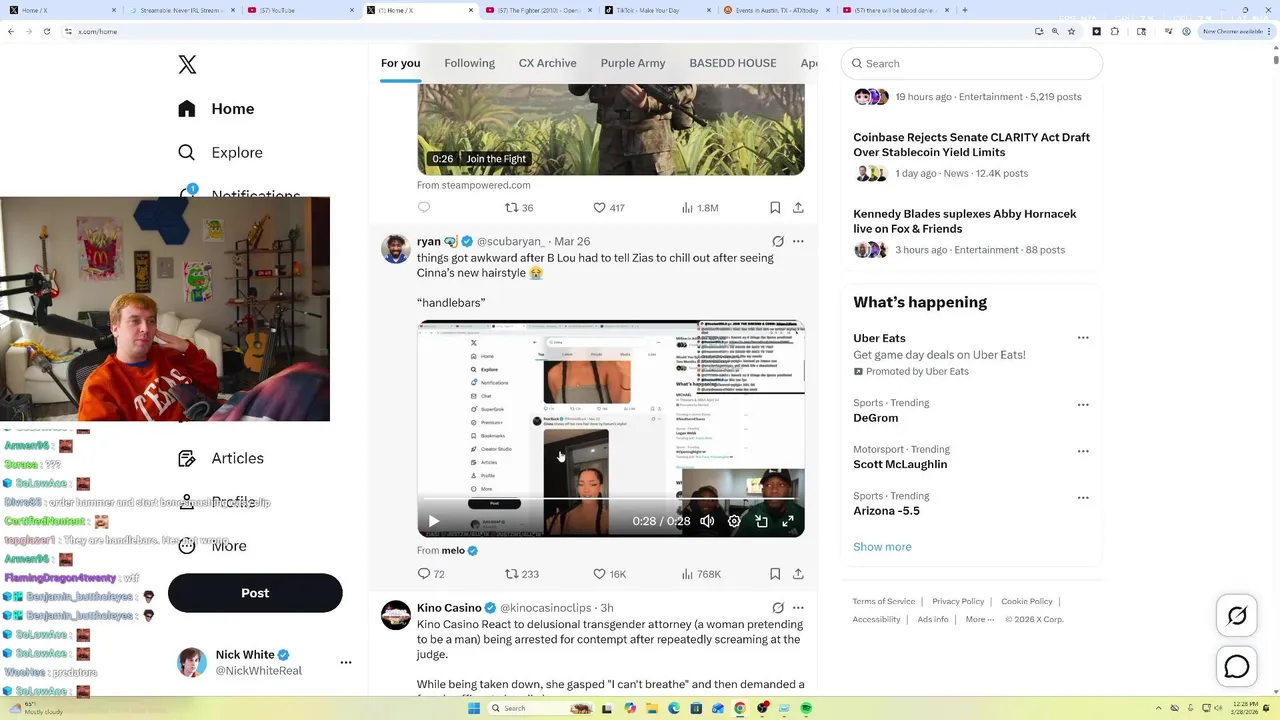
Task: Open more options for DeGrom trend
Action: click(x=1083, y=405)
